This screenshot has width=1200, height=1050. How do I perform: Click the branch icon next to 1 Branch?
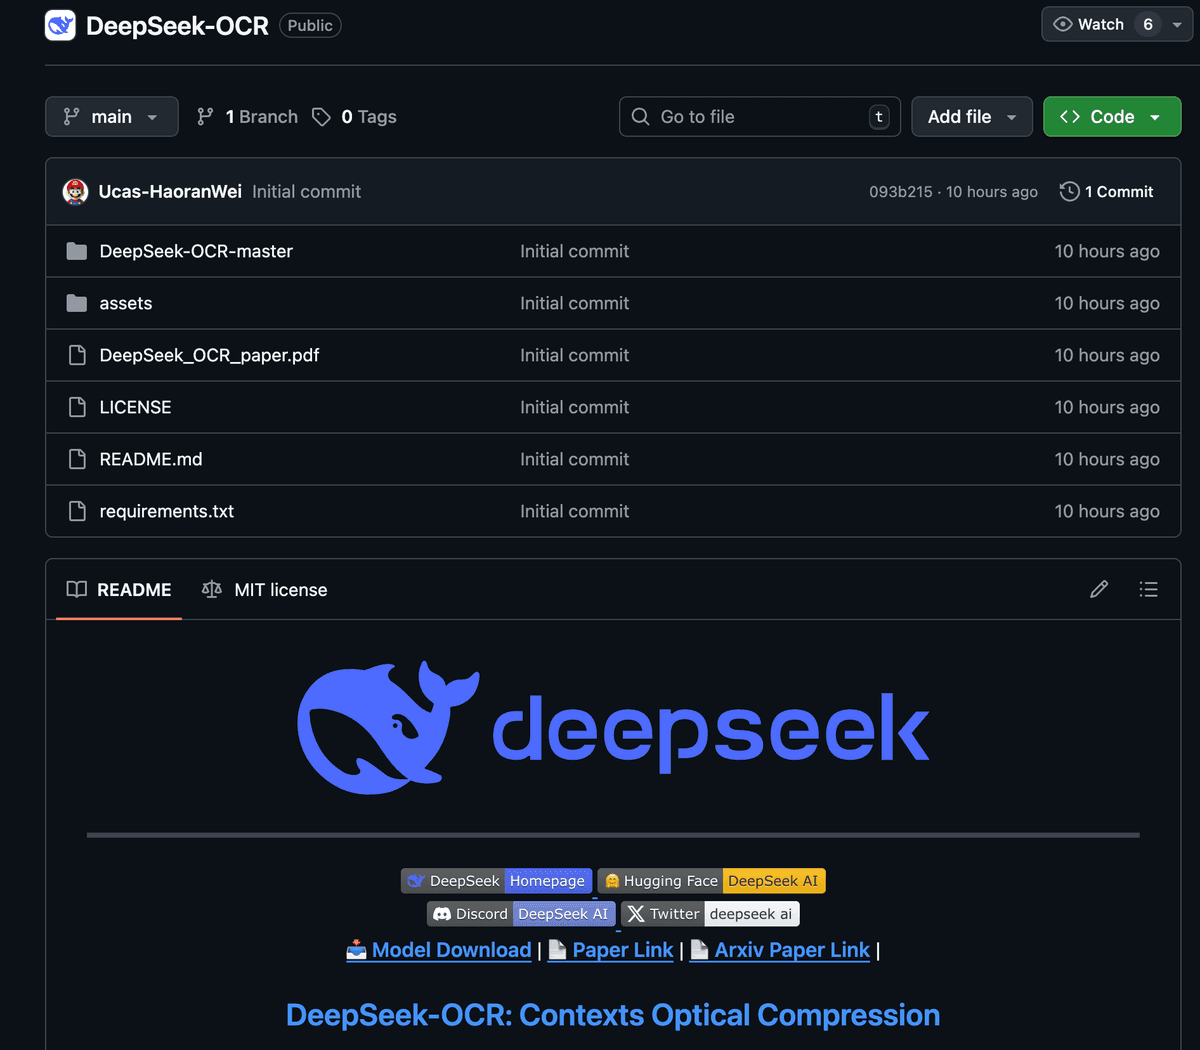pyautogui.click(x=205, y=116)
